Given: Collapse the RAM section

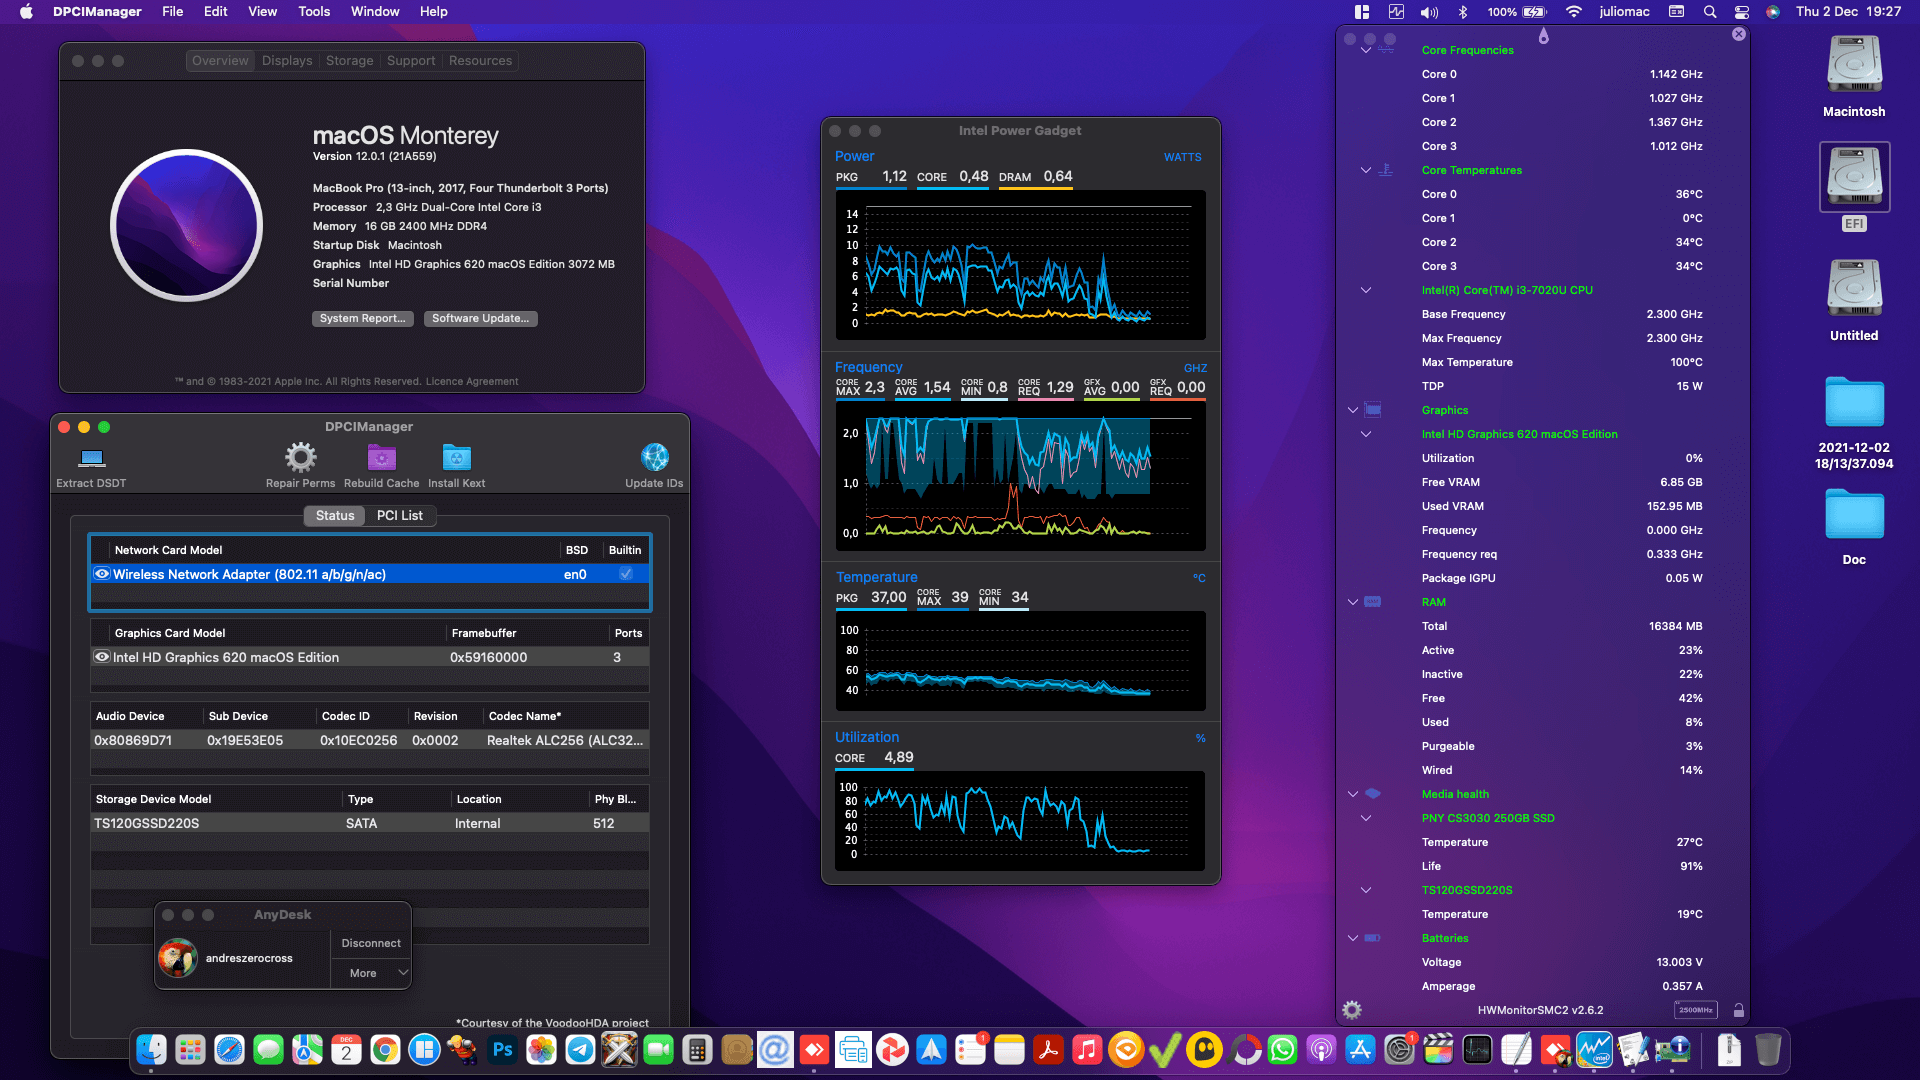Looking at the screenshot, I should 1353,602.
